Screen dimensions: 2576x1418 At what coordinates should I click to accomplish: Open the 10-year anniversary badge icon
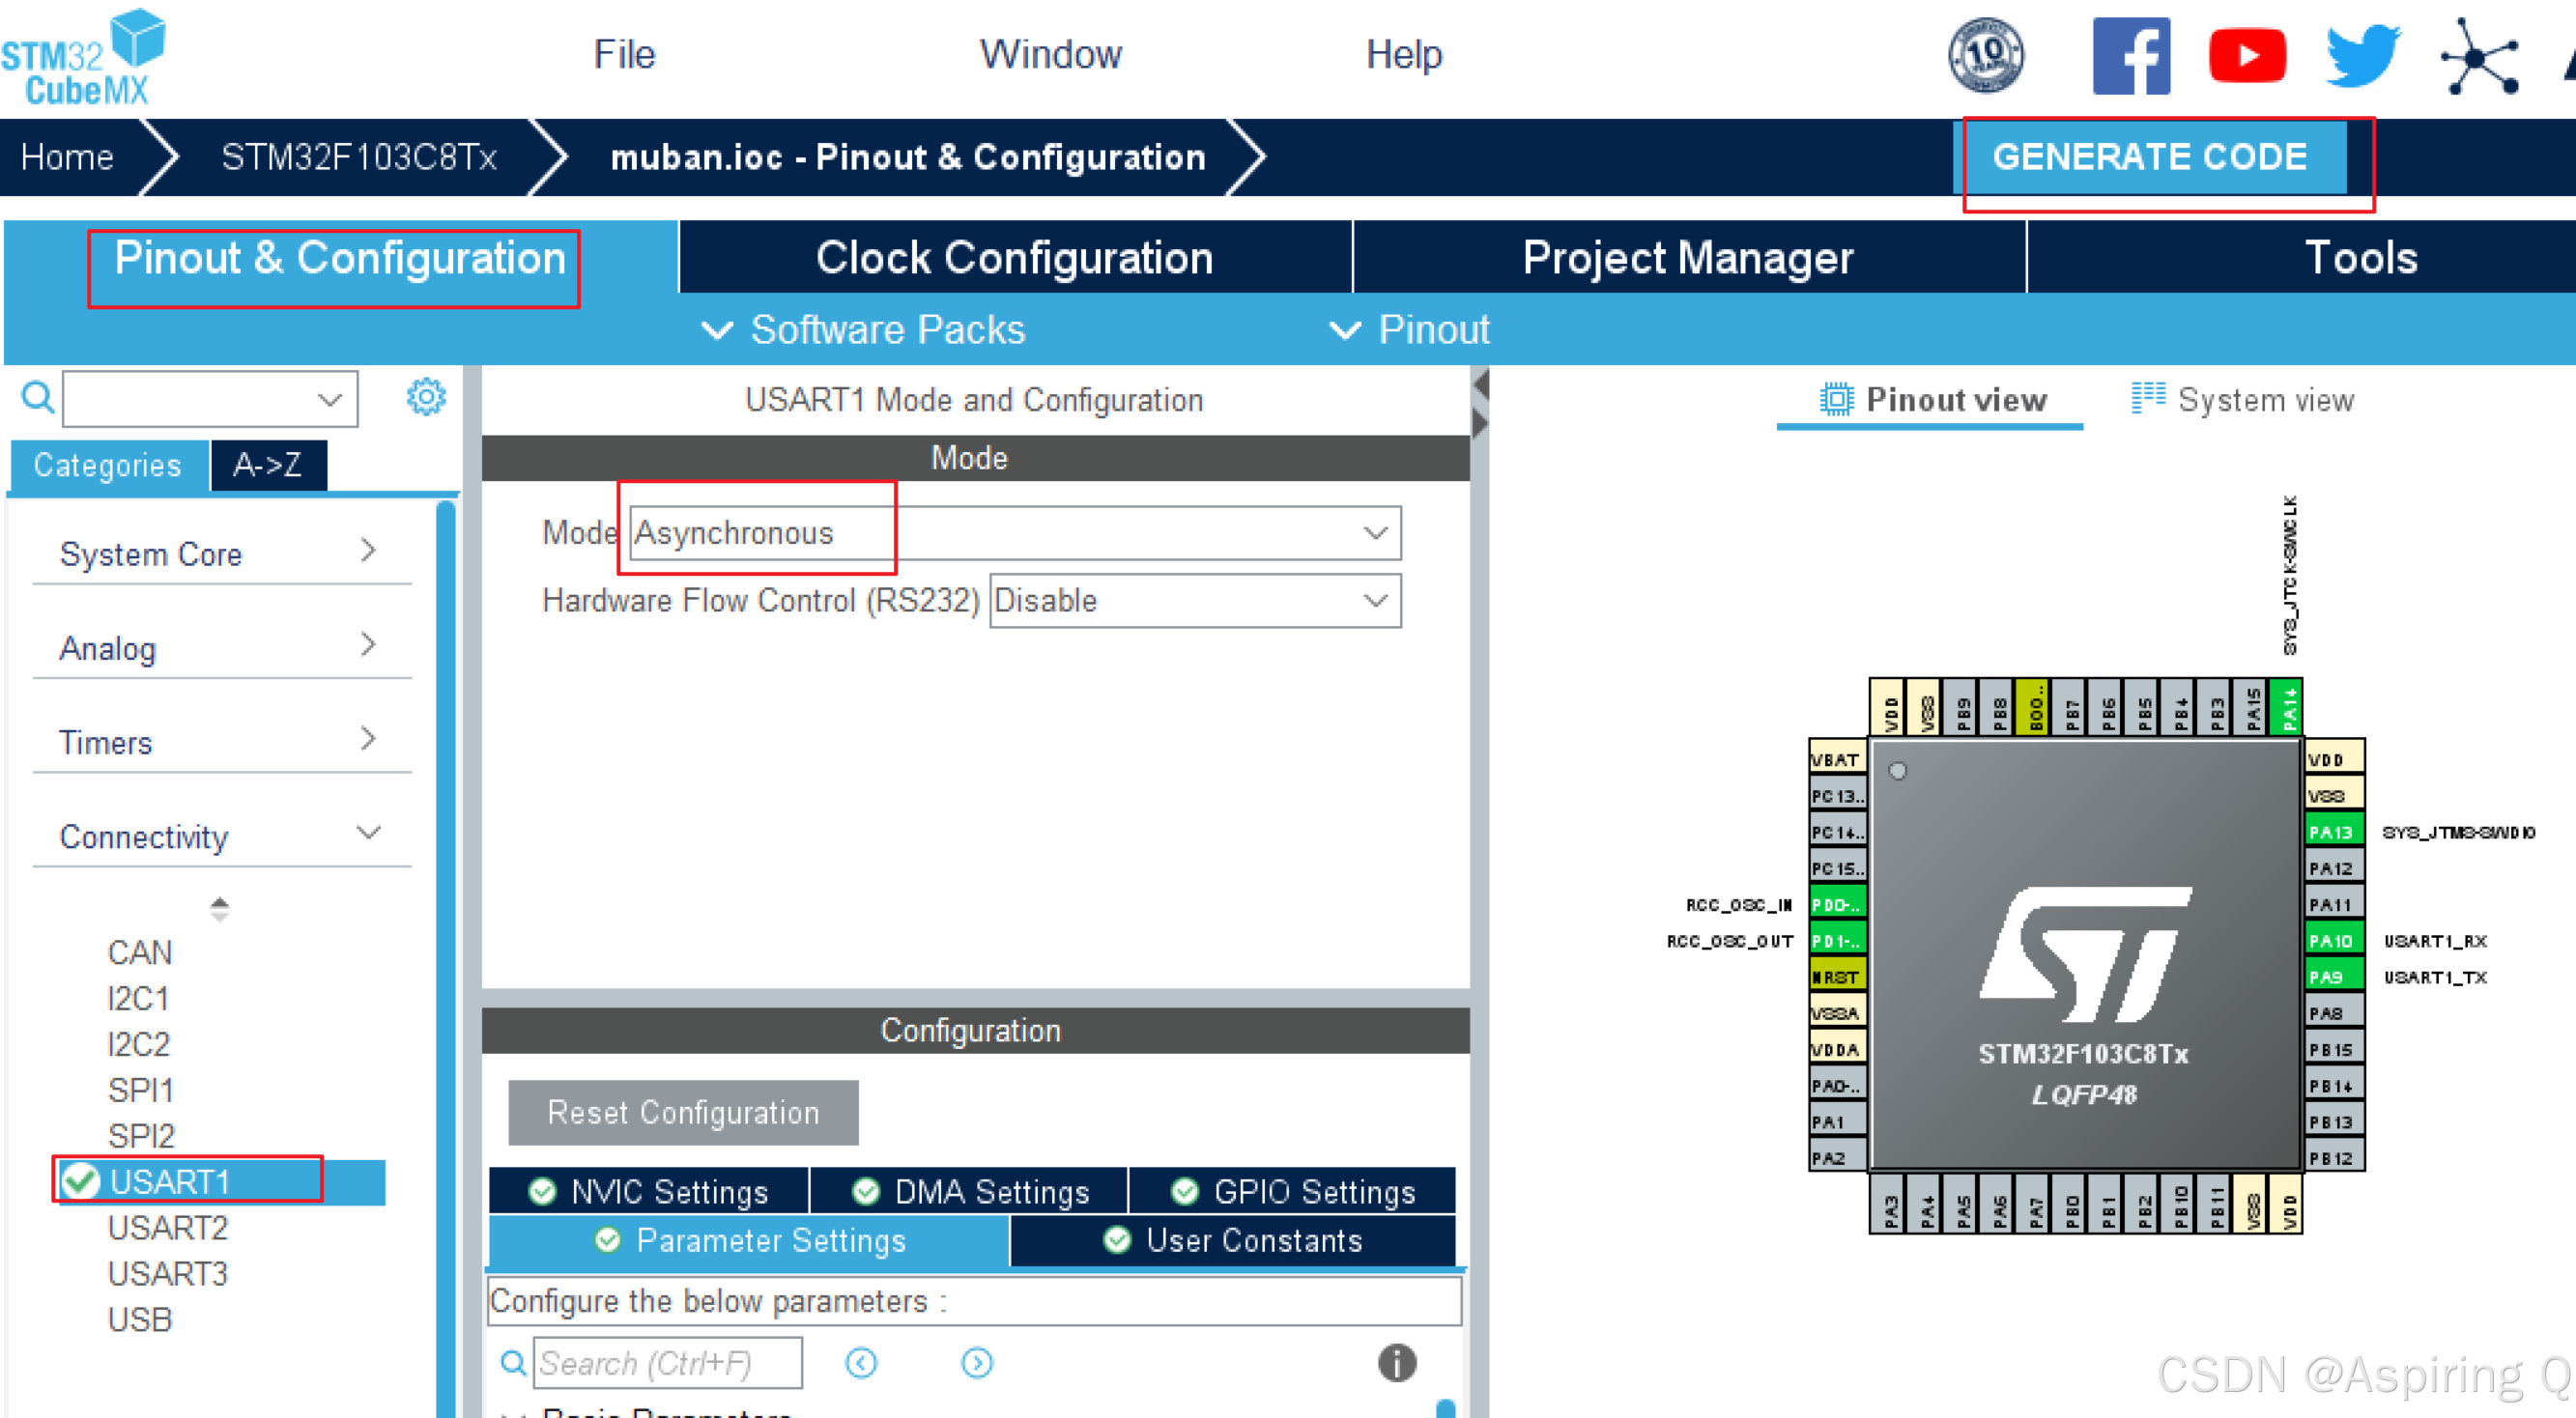pos(1986,55)
